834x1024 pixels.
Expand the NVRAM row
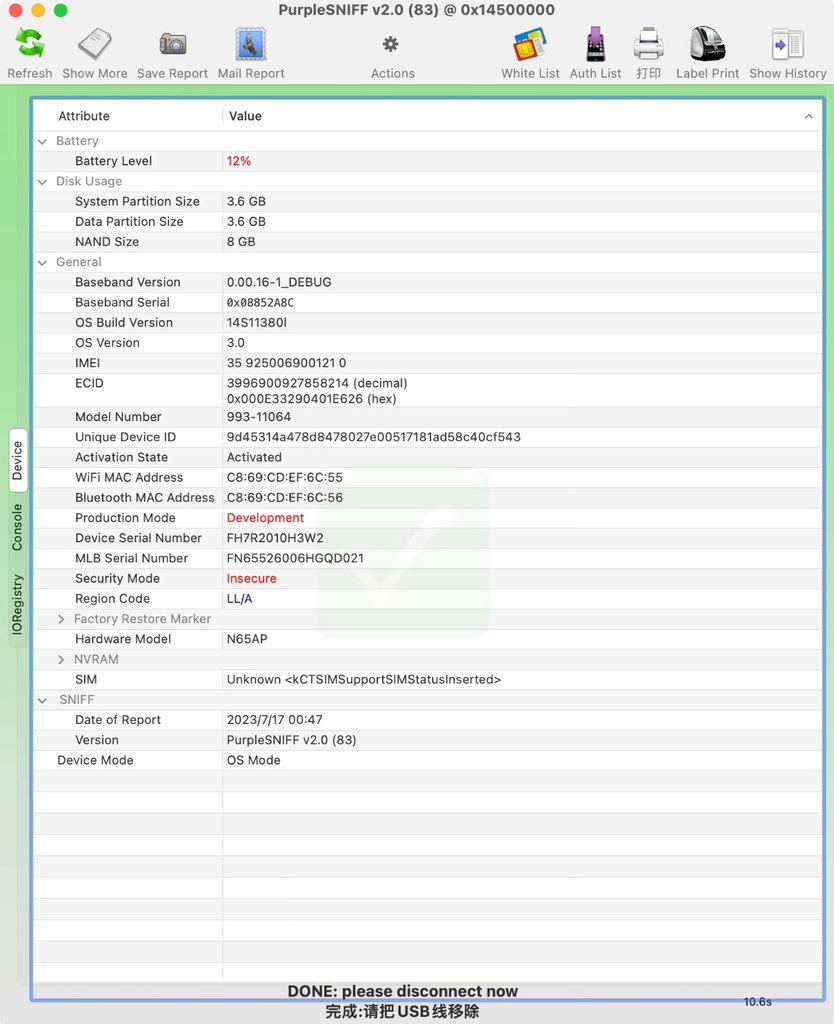[61, 660]
